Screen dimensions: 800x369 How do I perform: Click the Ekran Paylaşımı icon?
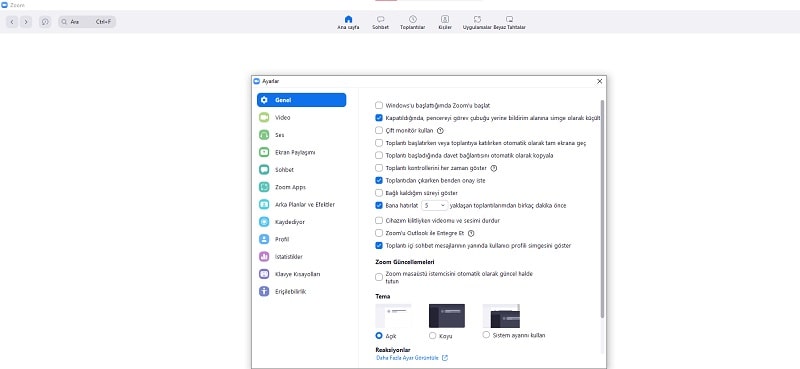coord(264,152)
